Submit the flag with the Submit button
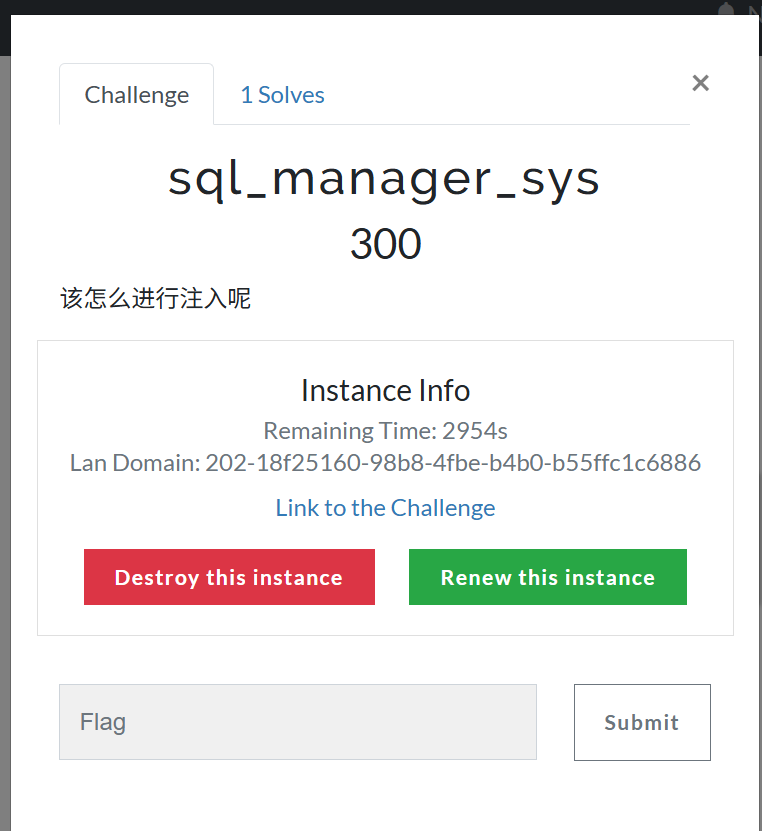 pos(642,722)
